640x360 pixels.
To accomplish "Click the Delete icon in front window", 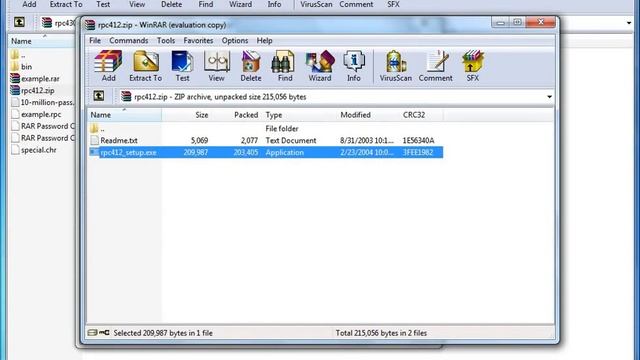I will (251, 66).
